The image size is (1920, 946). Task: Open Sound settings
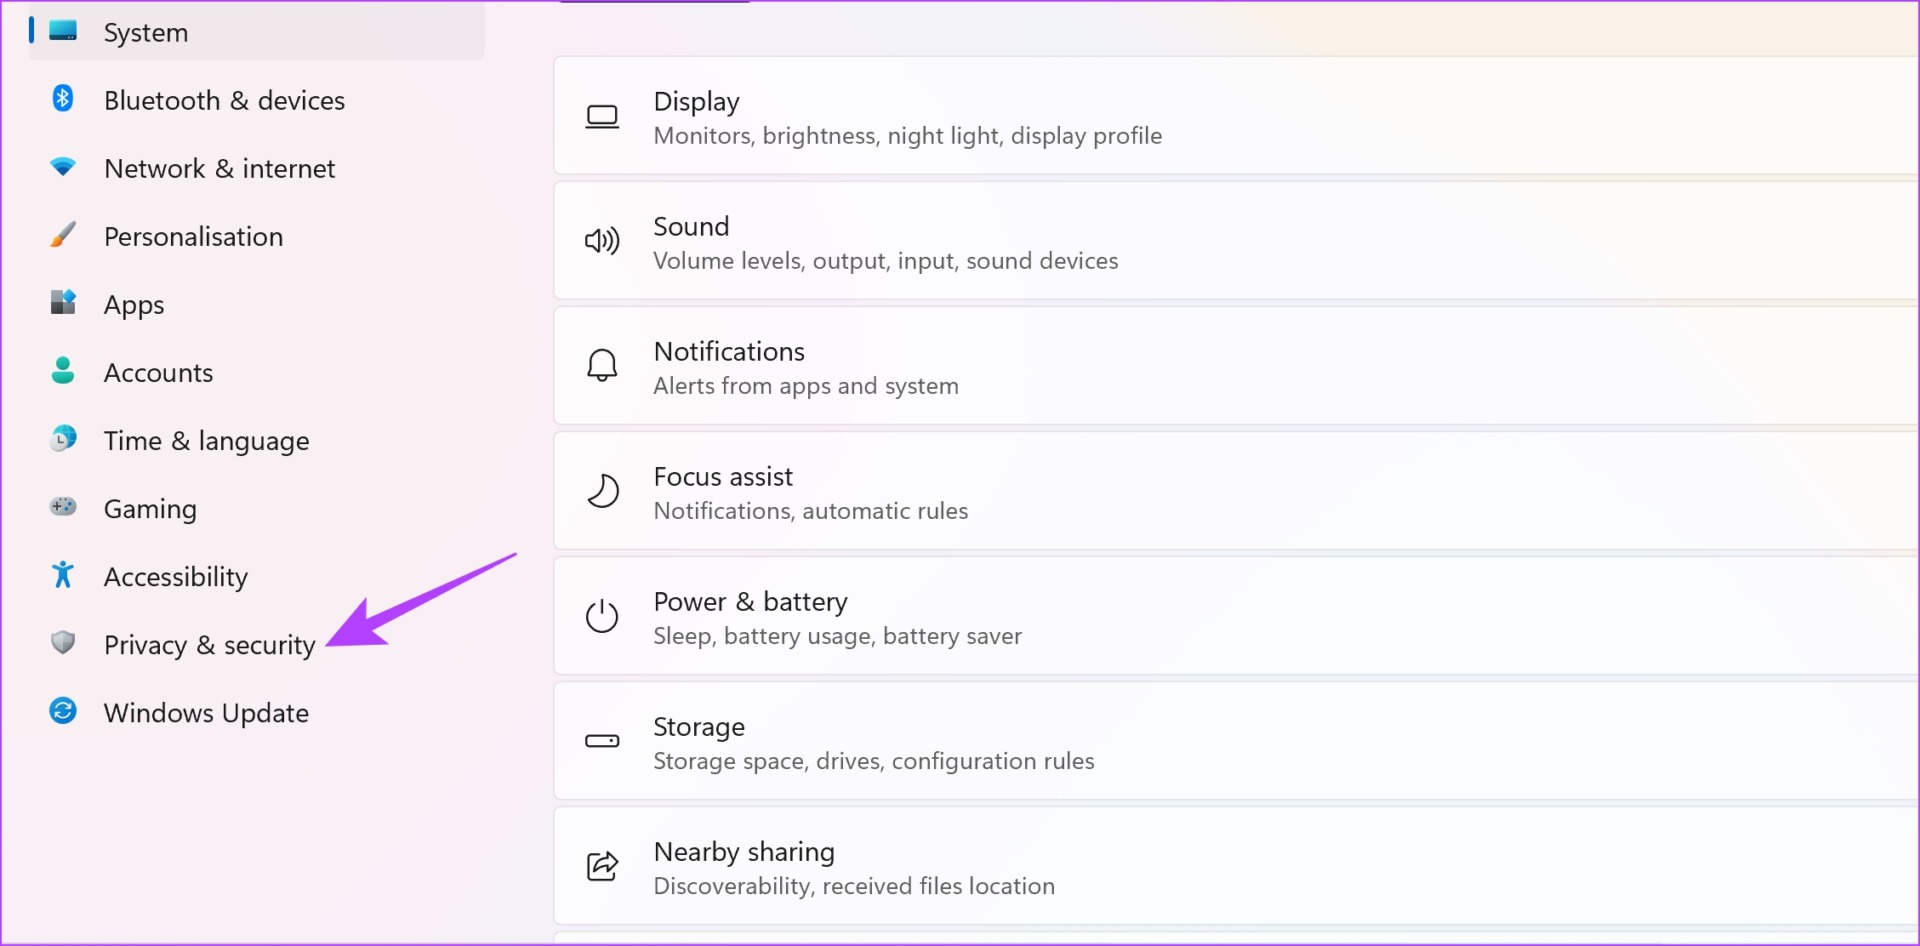click(x=1237, y=242)
